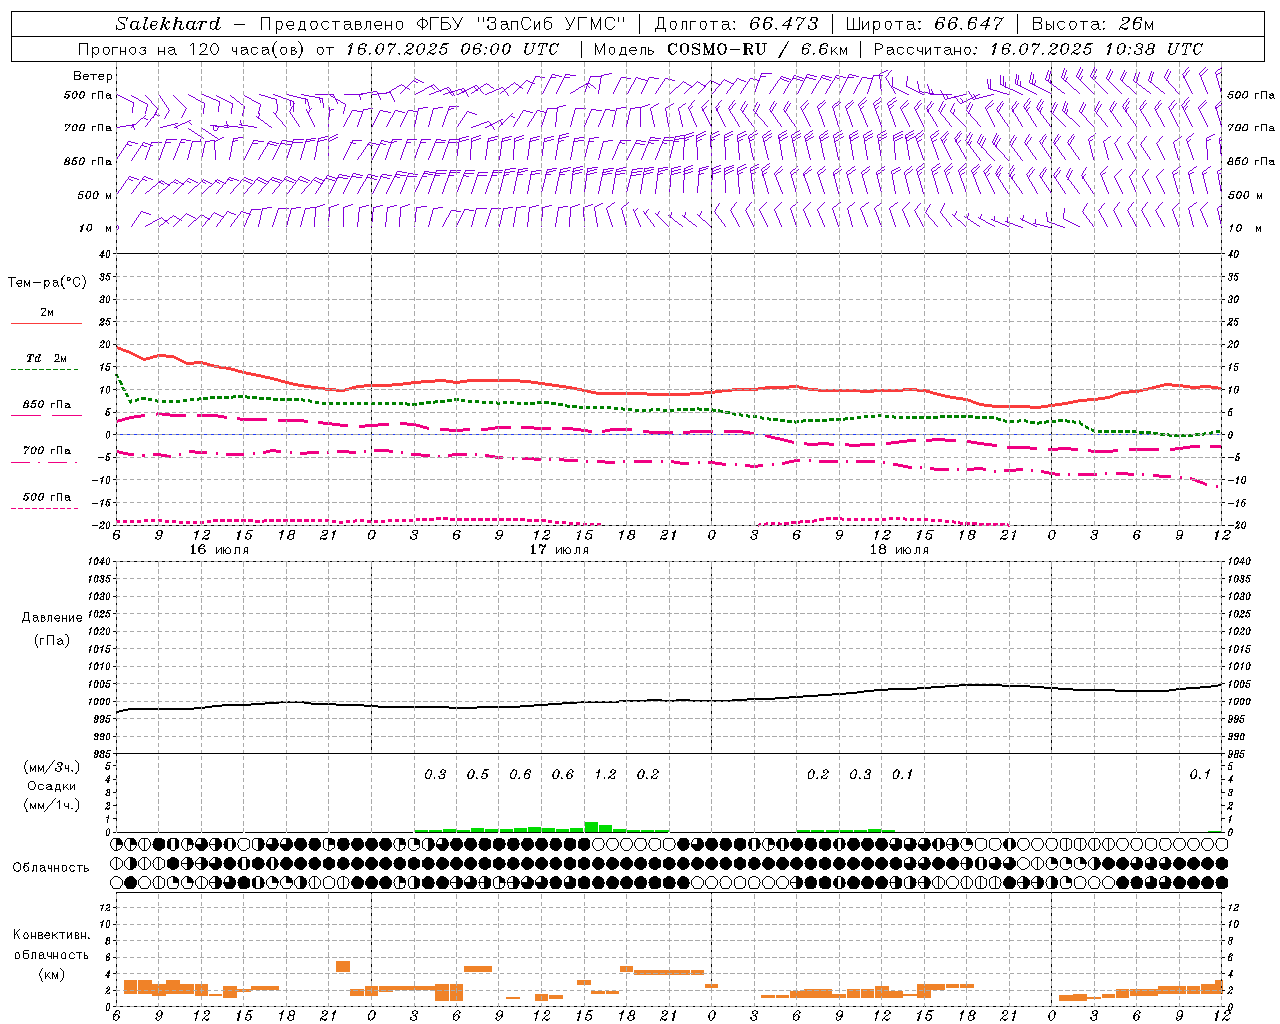Screen dimensions: 1280x1024
Task: Click the dotted green dew point curve
Action: click(670, 410)
